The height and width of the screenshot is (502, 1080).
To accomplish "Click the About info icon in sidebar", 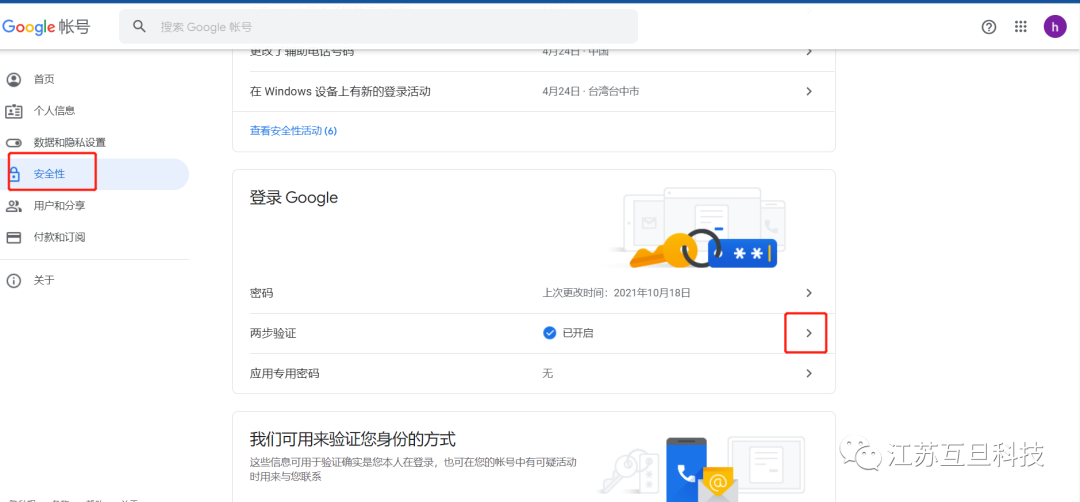I will click(14, 281).
